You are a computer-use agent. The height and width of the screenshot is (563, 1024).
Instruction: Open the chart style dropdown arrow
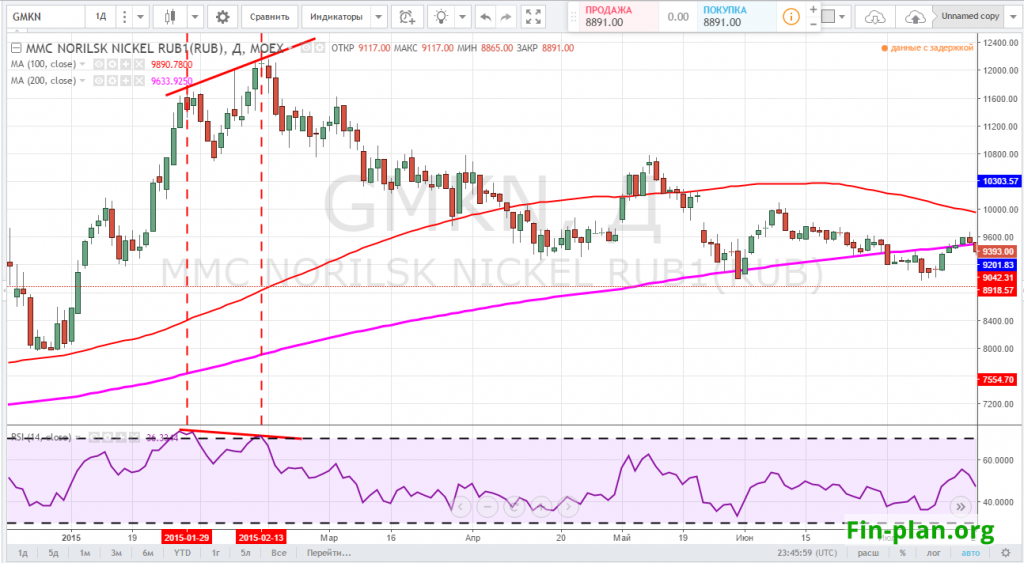pyautogui.click(x=194, y=17)
